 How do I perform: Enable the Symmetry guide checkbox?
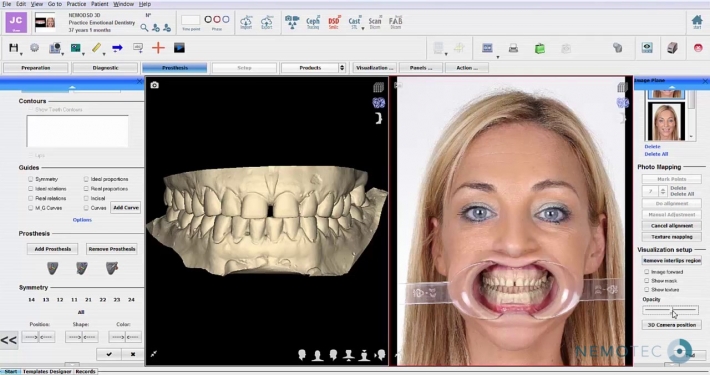tap(30, 179)
